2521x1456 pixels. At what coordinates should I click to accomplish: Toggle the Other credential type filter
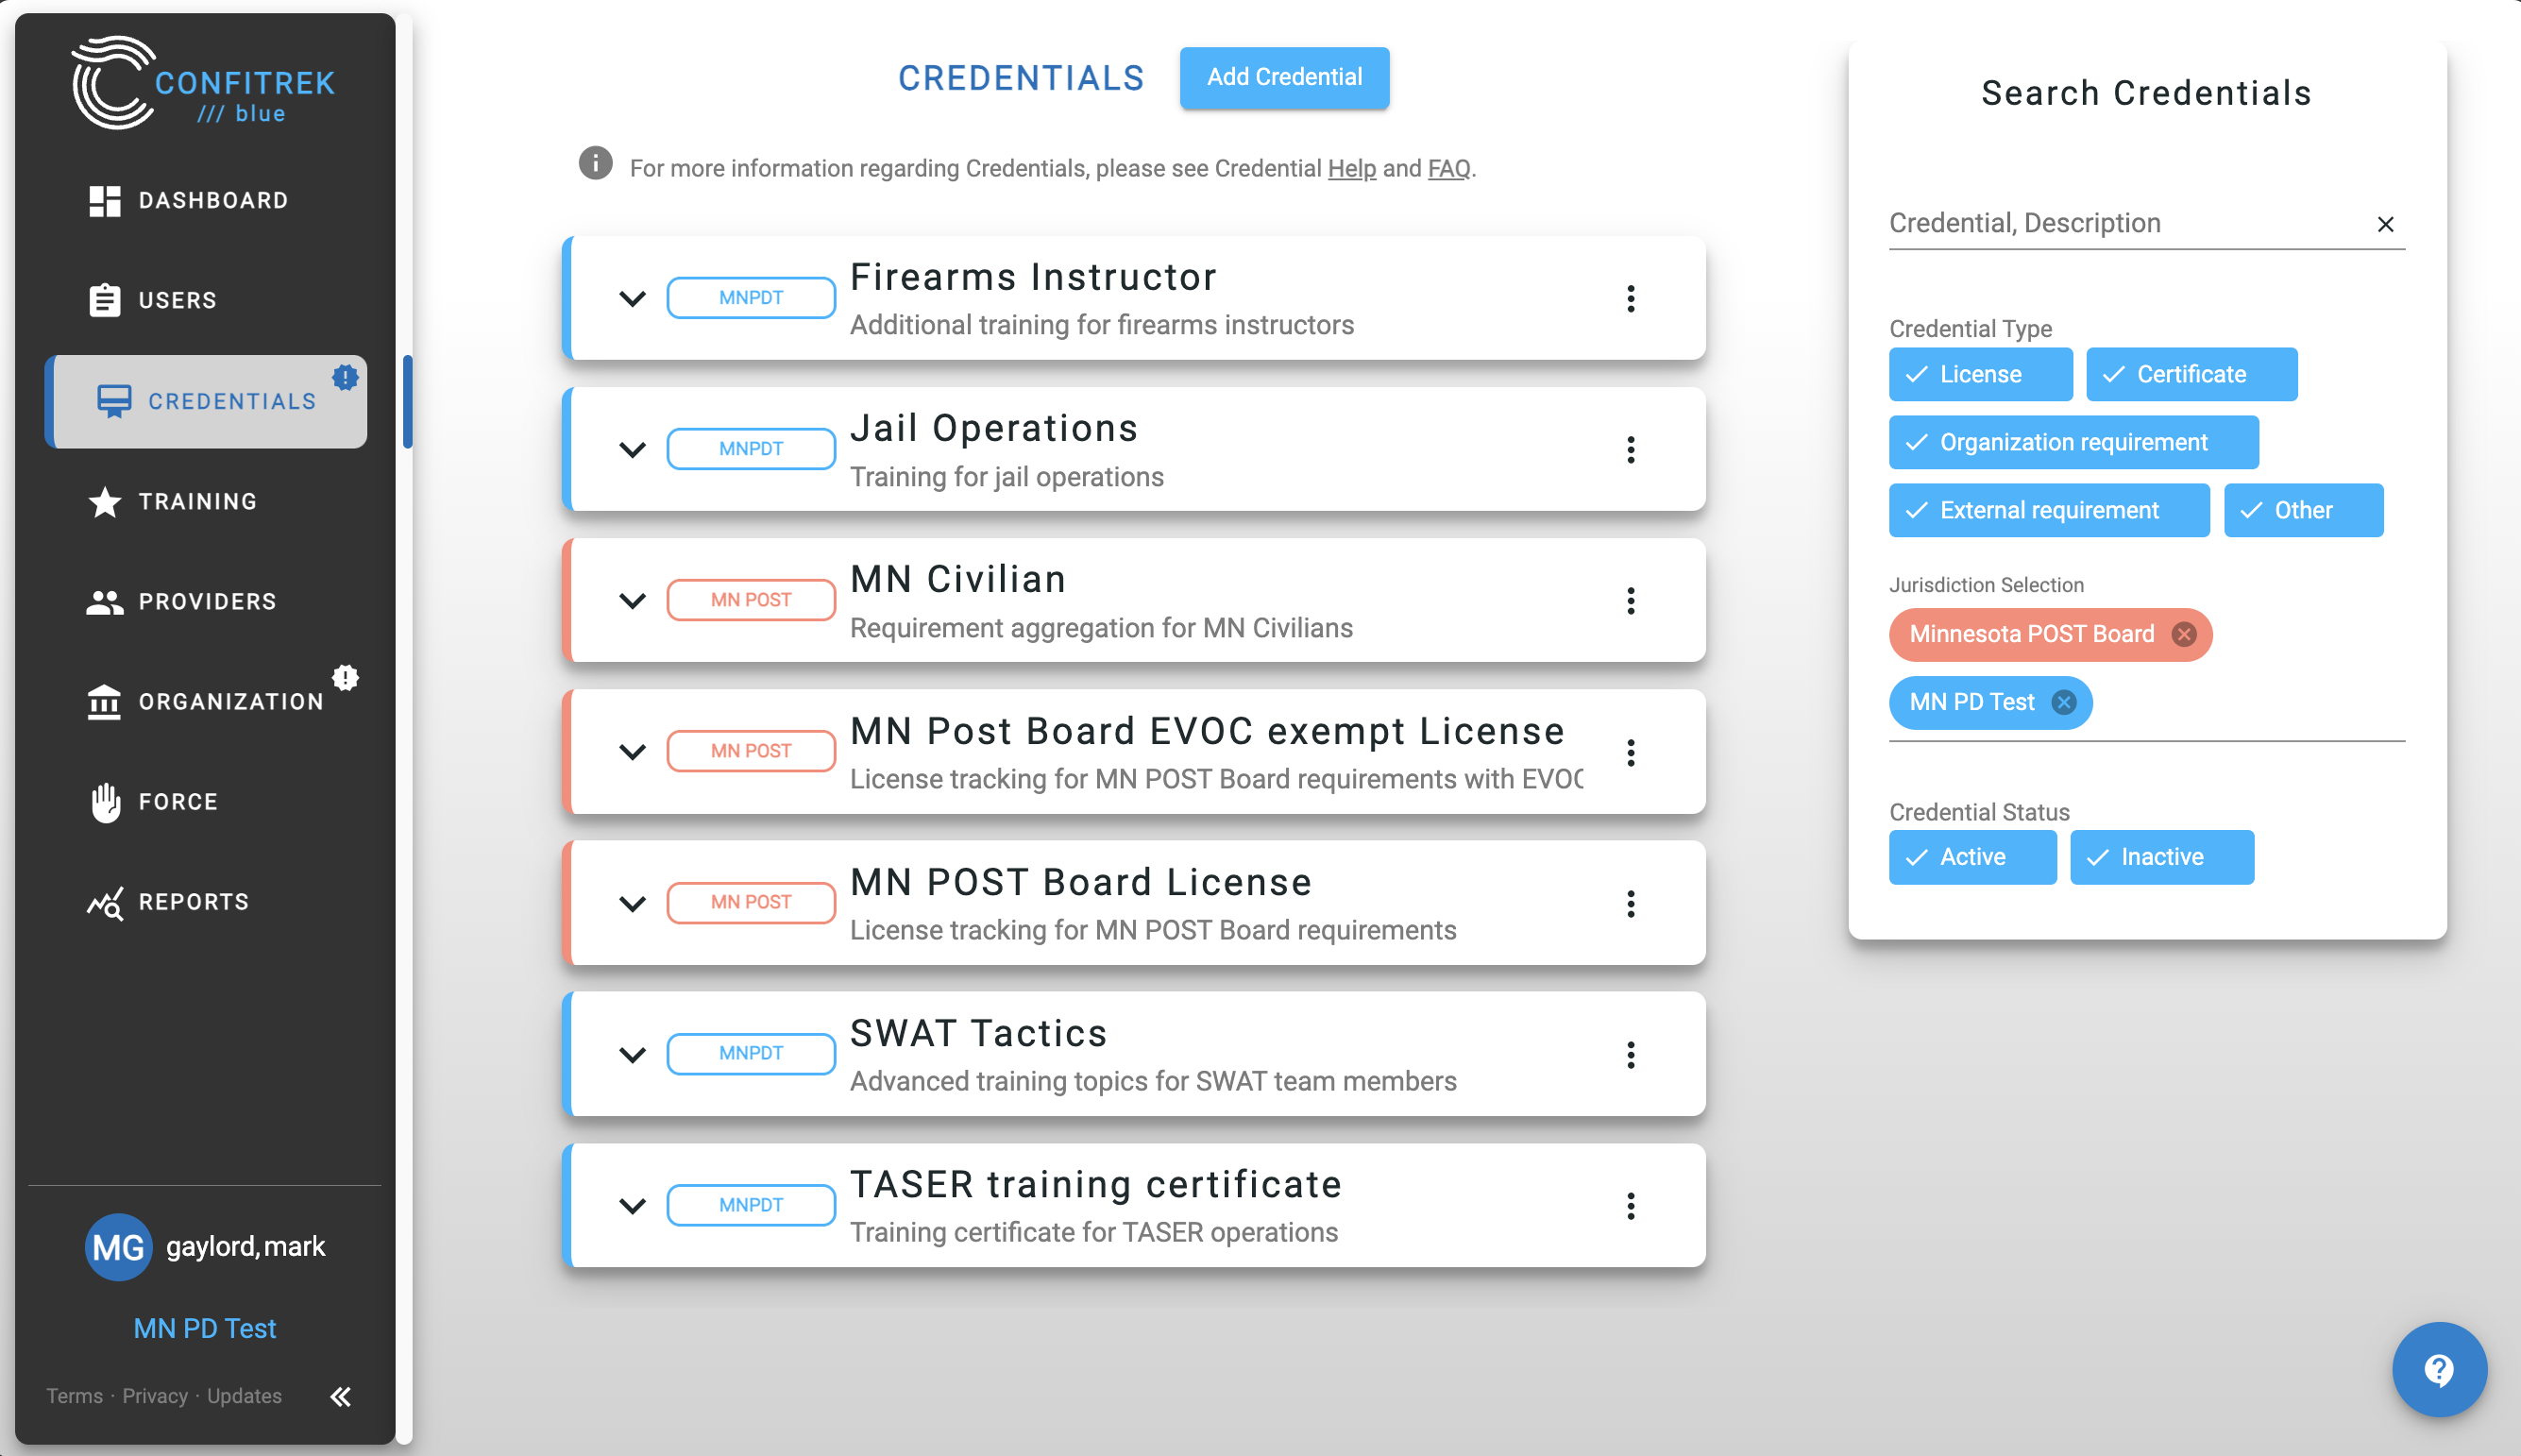(2303, 510)
